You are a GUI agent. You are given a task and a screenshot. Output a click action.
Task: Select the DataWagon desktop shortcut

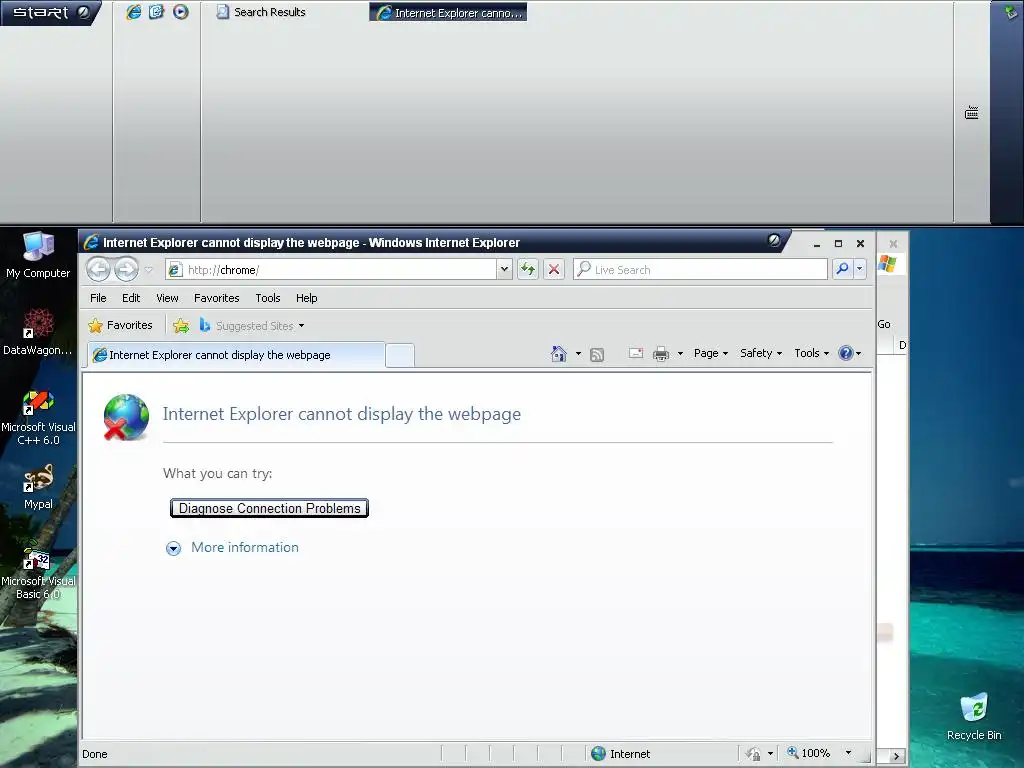point(38,332)
